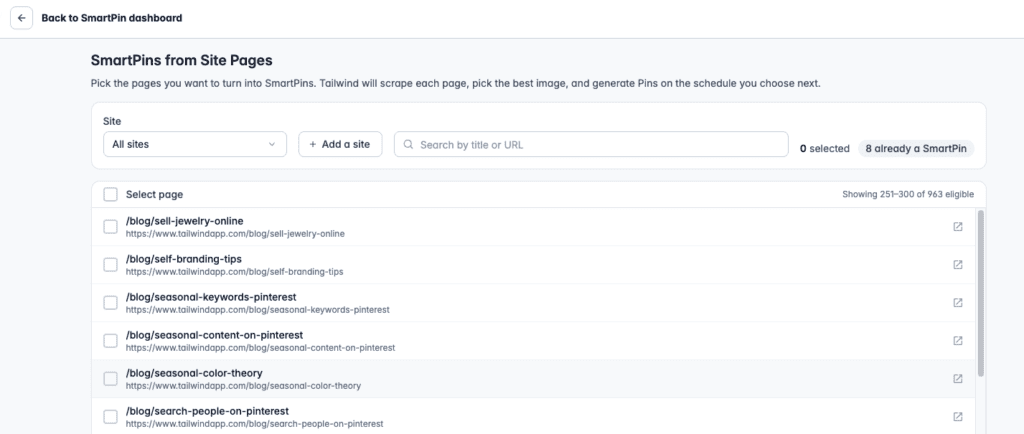
Task: Check the /blog/self-branding-tips row
Action: (110, 264)
